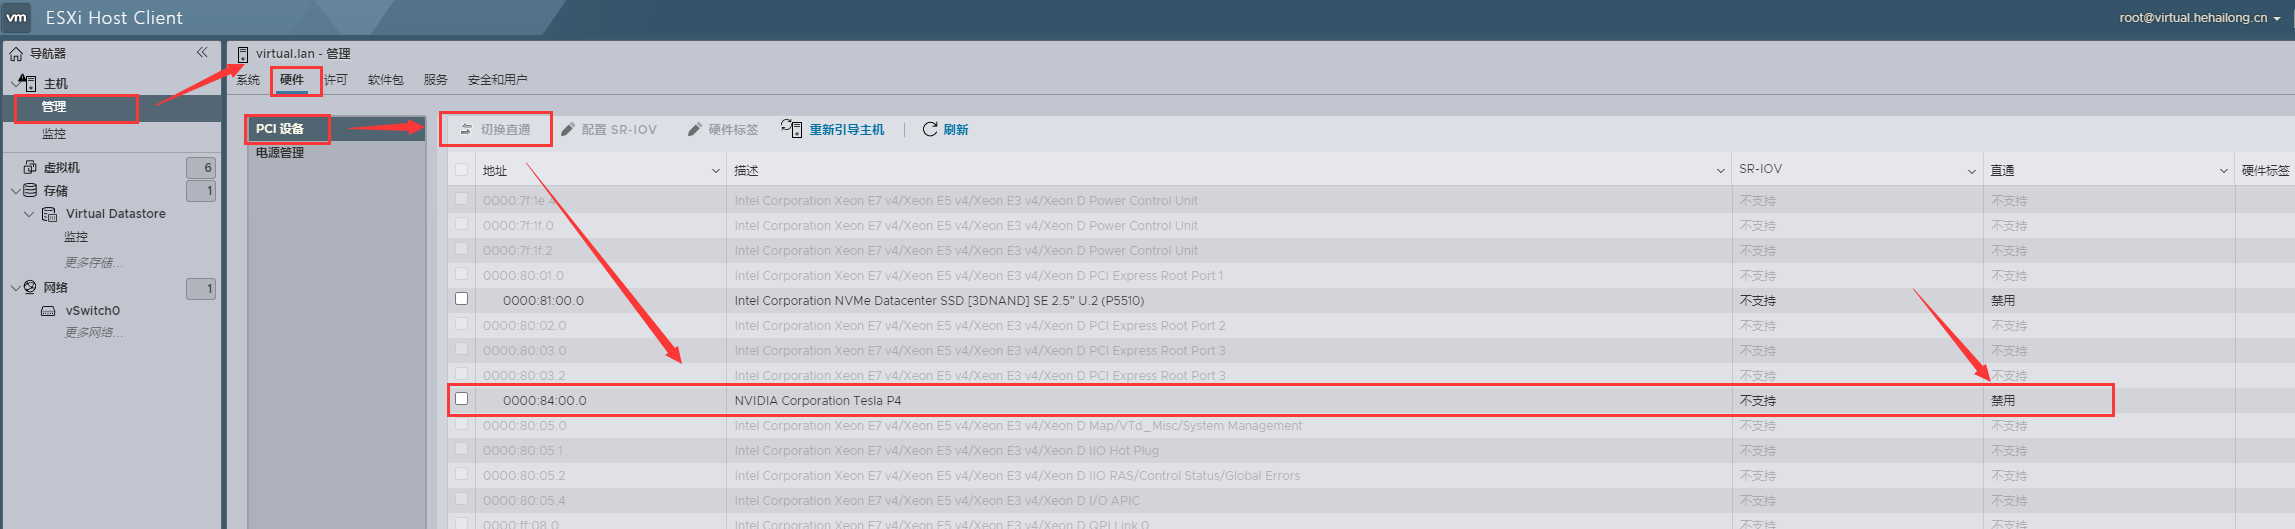Click the 存储 count badge
This screenshot has height=529, width=2295.
pos(201,190)
